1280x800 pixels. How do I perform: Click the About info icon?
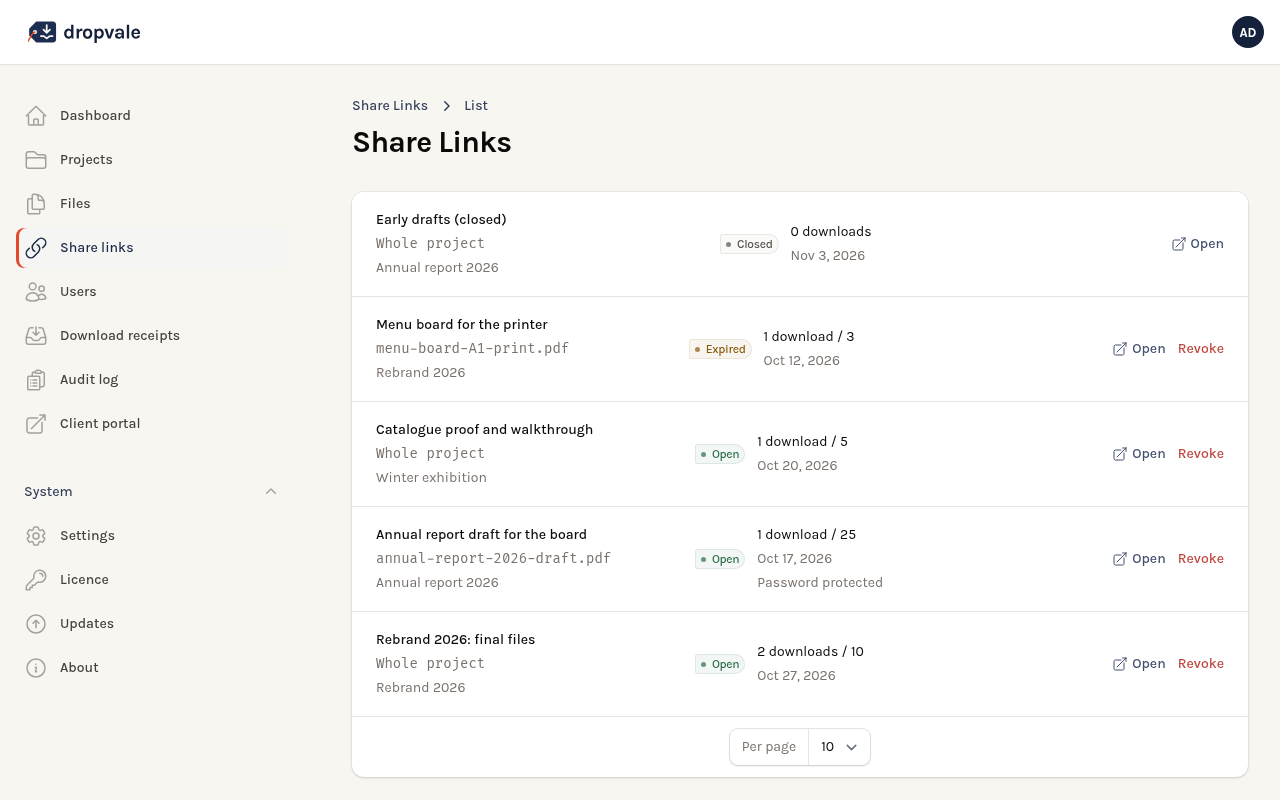click(36, 668)
